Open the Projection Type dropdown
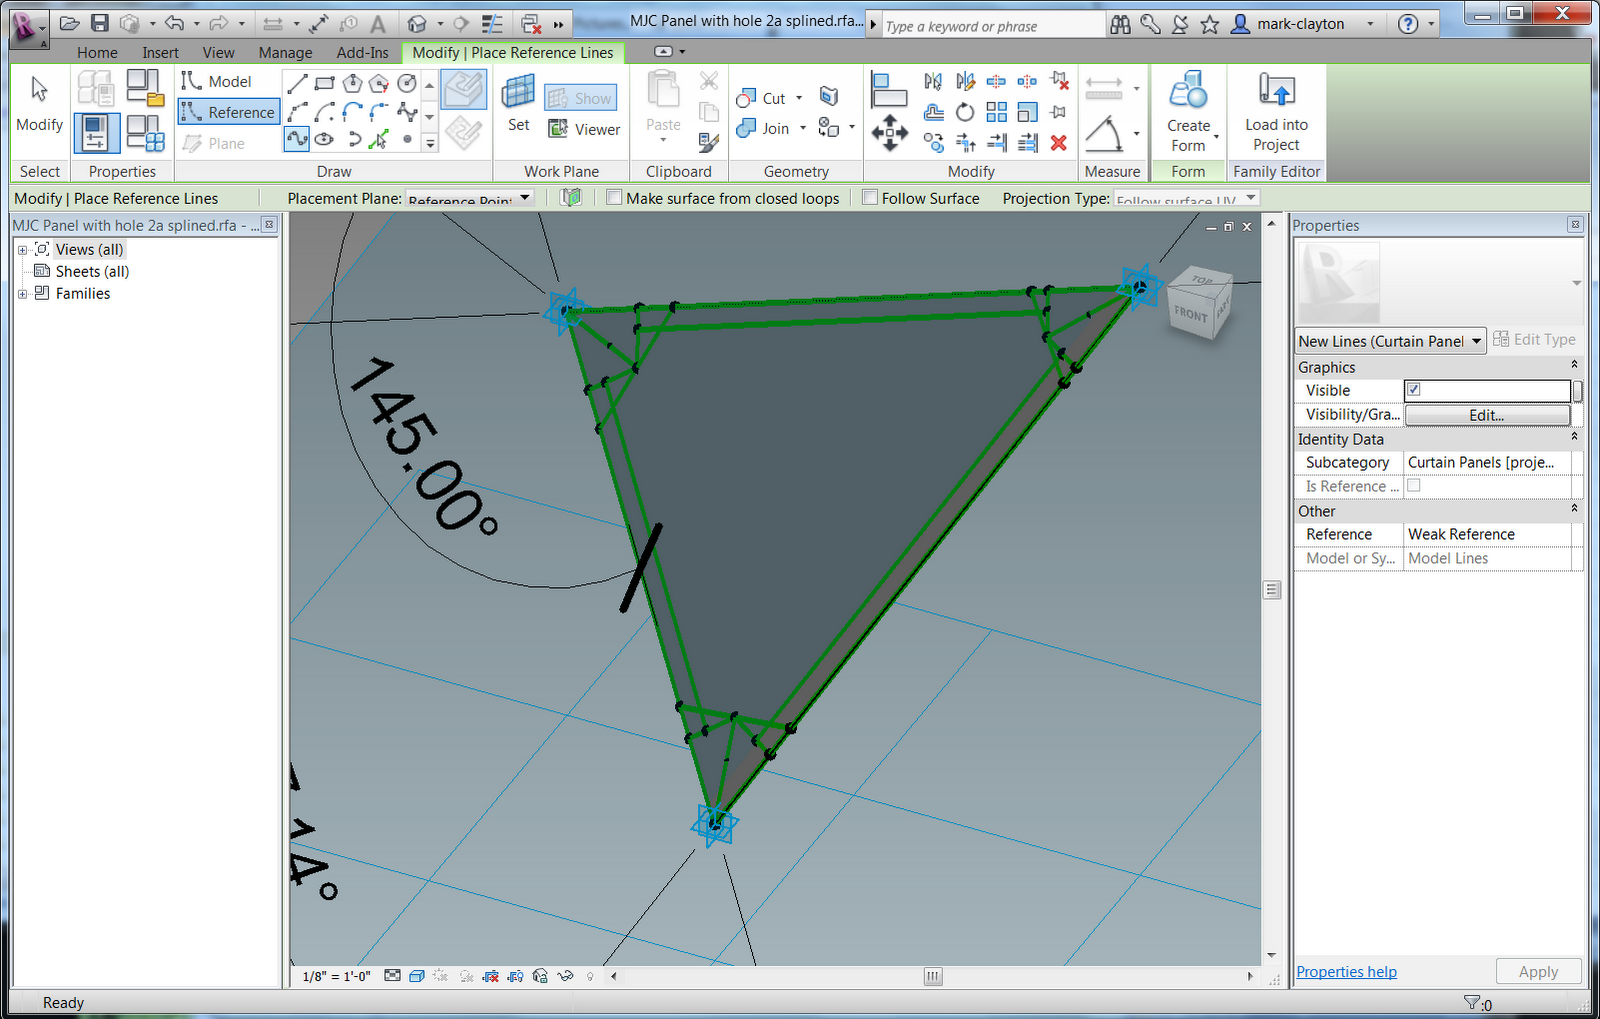Viewport: 1600px width, 1019px height. point(1250,200)
